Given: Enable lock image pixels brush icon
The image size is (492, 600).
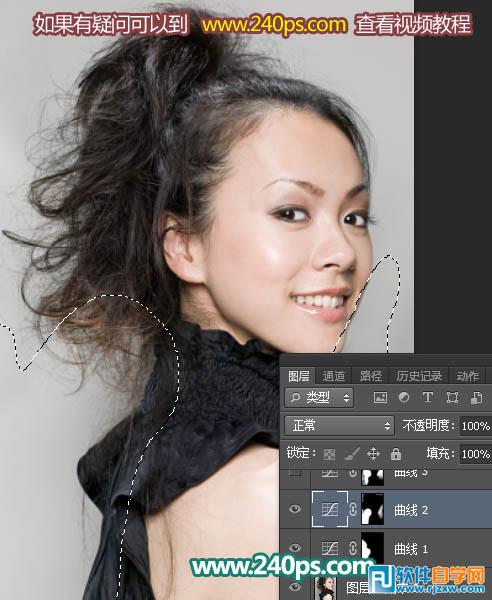Looking at the screenshot, I should coord(351,454).
